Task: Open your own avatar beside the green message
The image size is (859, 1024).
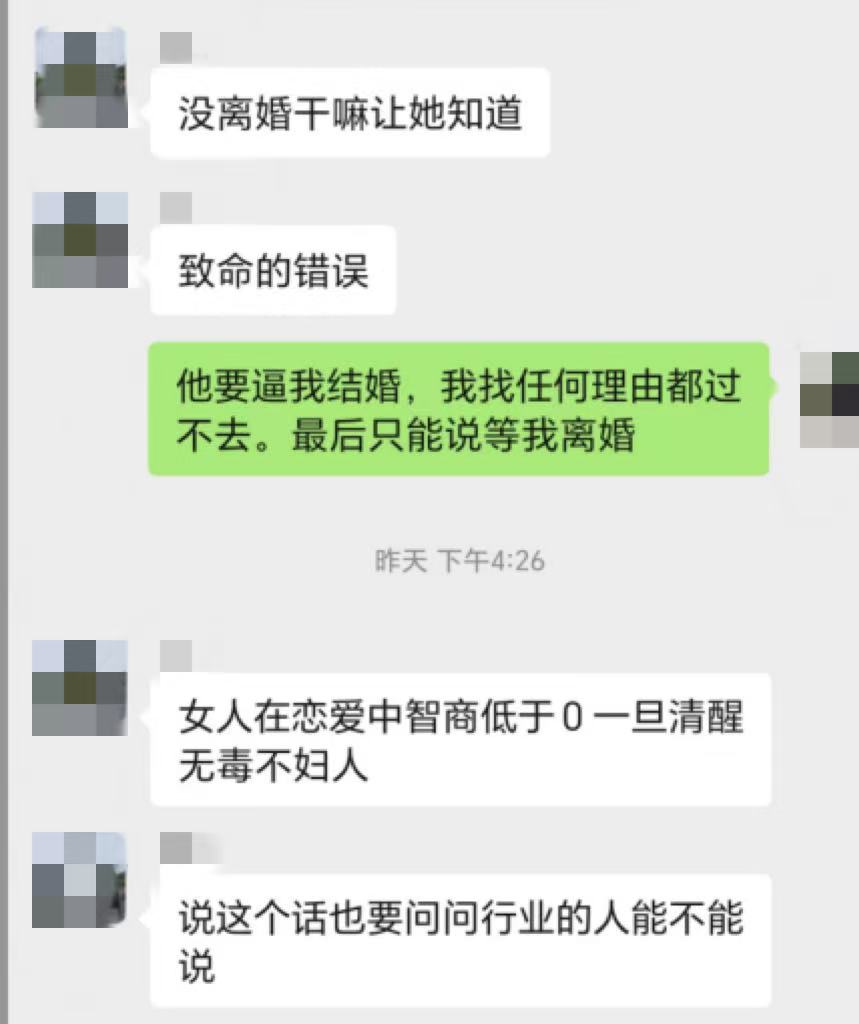Action: point(830,400)
